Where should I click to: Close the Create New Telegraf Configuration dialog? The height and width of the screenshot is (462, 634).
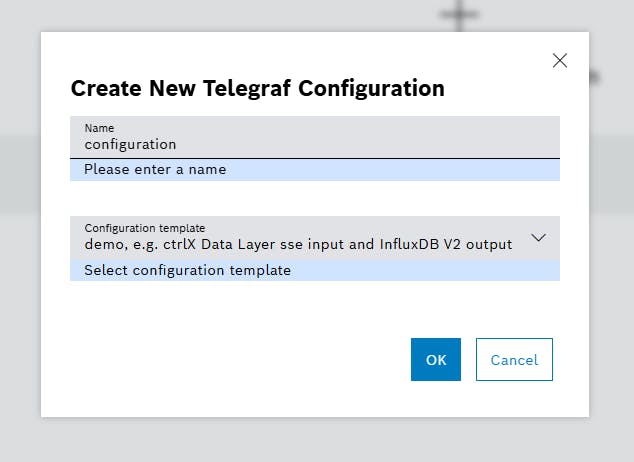pyautogui.click(x=560, y=61)
